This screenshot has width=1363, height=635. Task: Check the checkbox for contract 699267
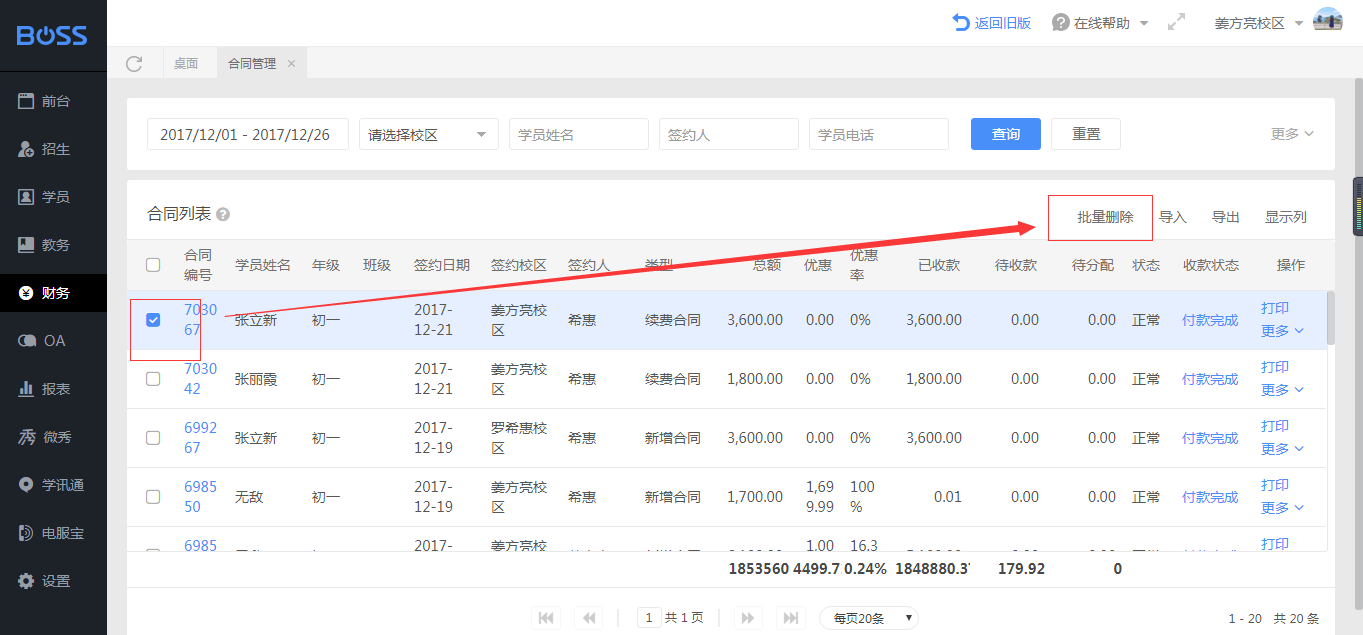[x=153, y=438]
